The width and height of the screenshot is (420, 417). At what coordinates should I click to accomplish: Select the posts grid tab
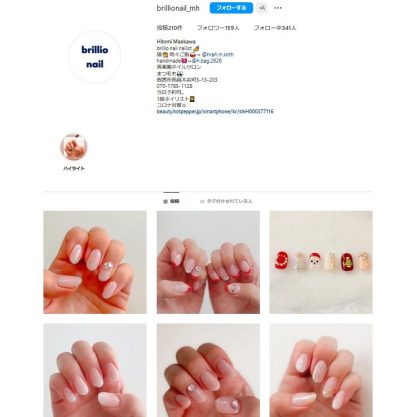pyautogui.click(x=171, y=201)
